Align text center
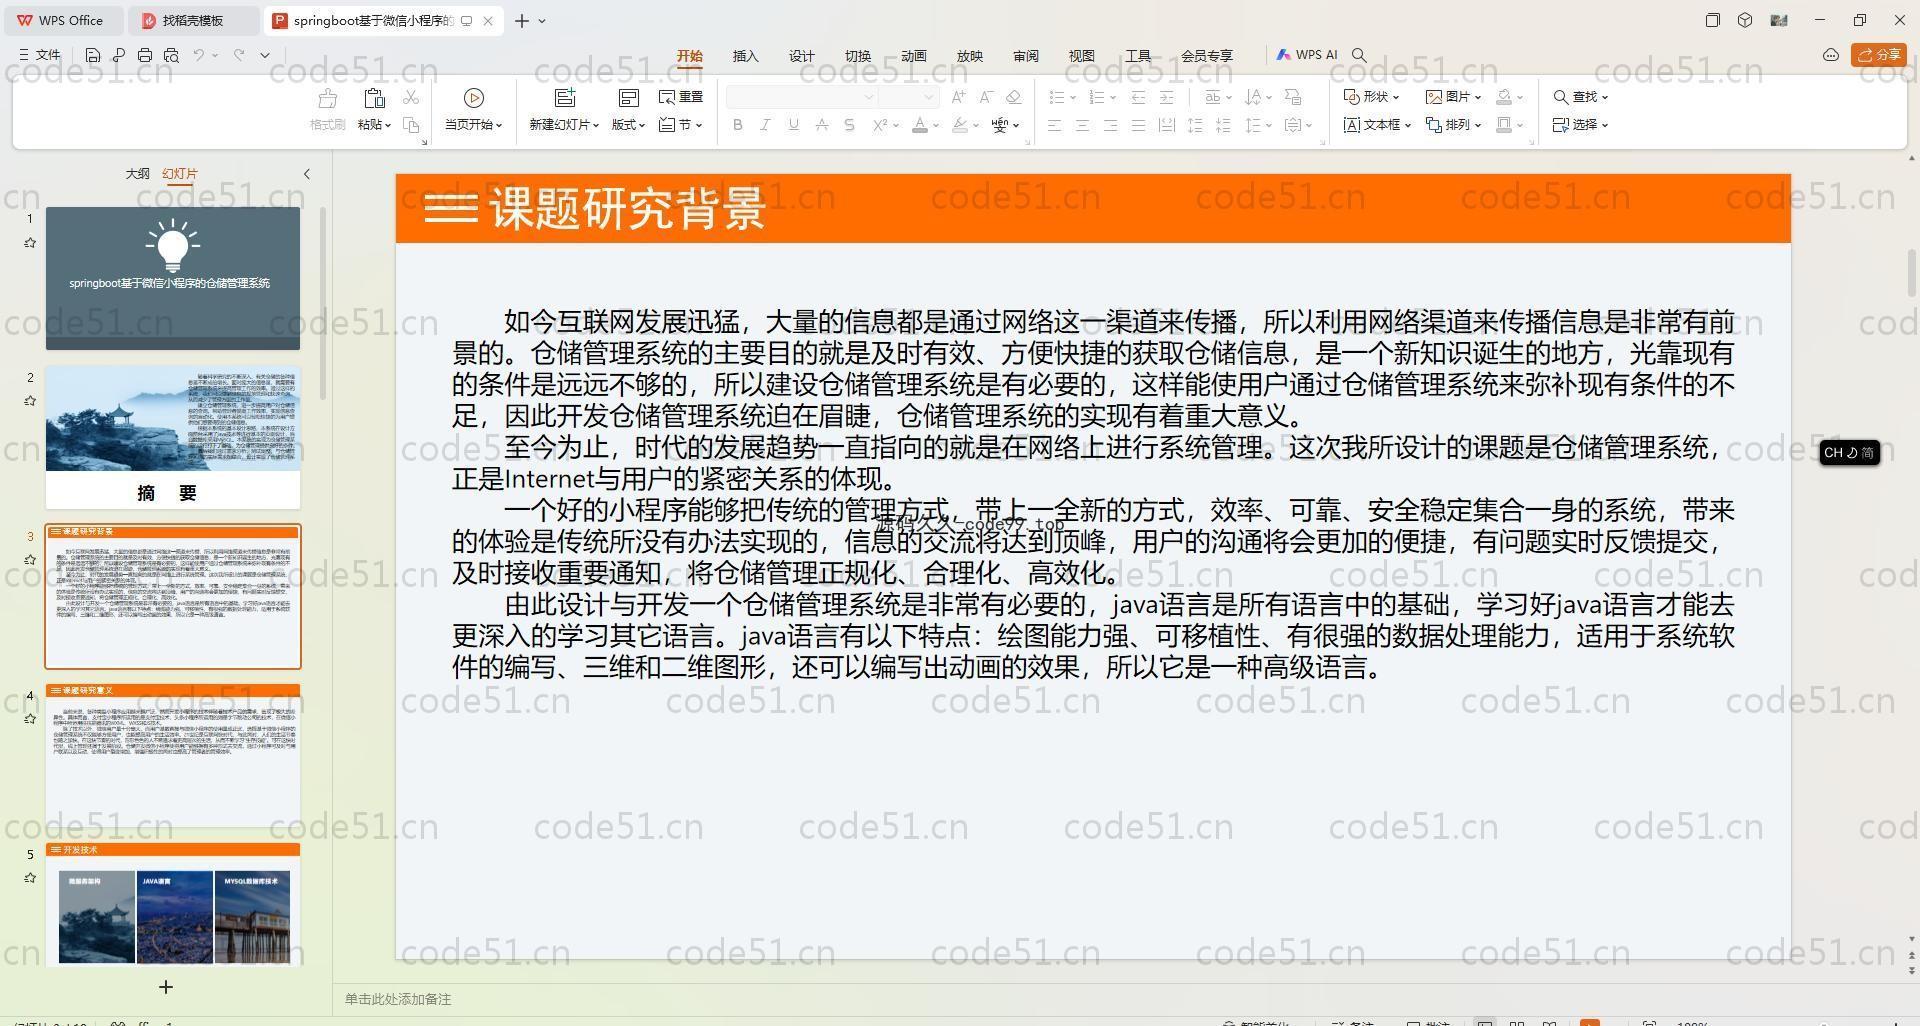This screenshot has height=1026, width=1920. (x=1082, y=125)
